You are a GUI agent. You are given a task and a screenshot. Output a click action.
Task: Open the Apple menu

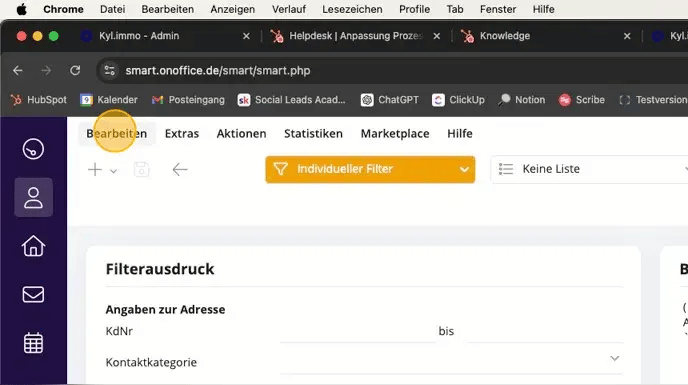click(x=21, y=9)
